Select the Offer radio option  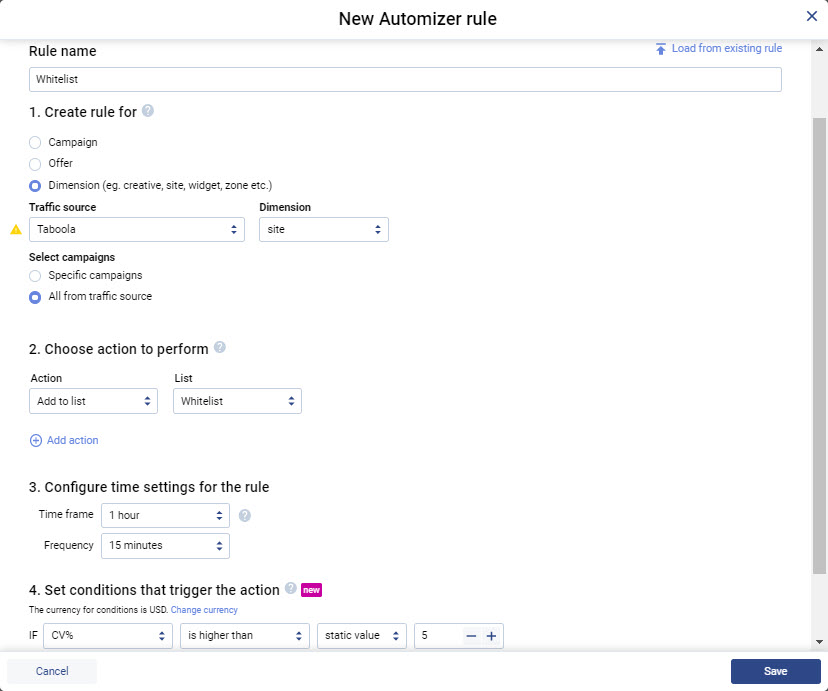(x=36, y=164)
